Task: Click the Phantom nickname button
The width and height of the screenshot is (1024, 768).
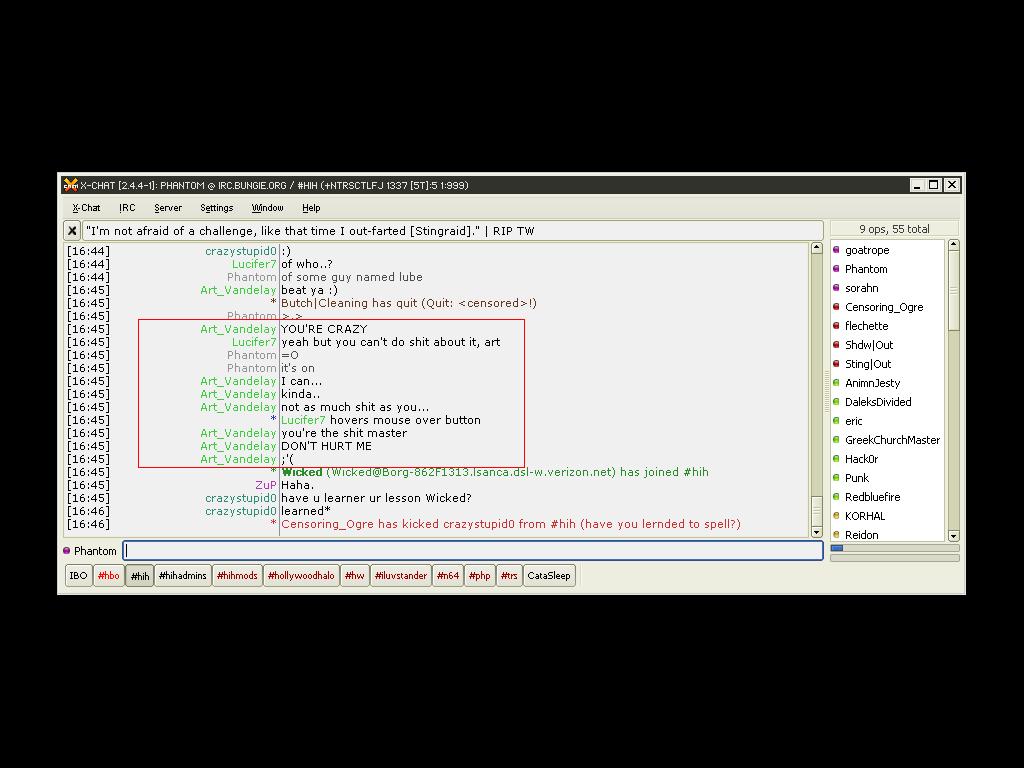Action: pos(95,551)
